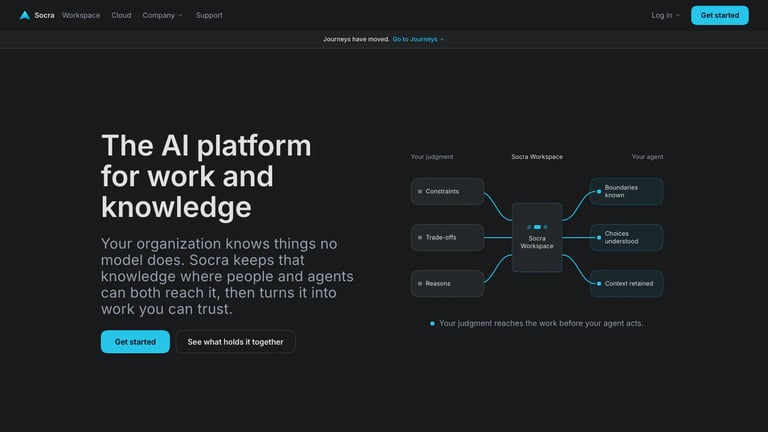This screenshot has width=768, height=432.
Task: Open the Workspace nav item
Action: [81, 15]
